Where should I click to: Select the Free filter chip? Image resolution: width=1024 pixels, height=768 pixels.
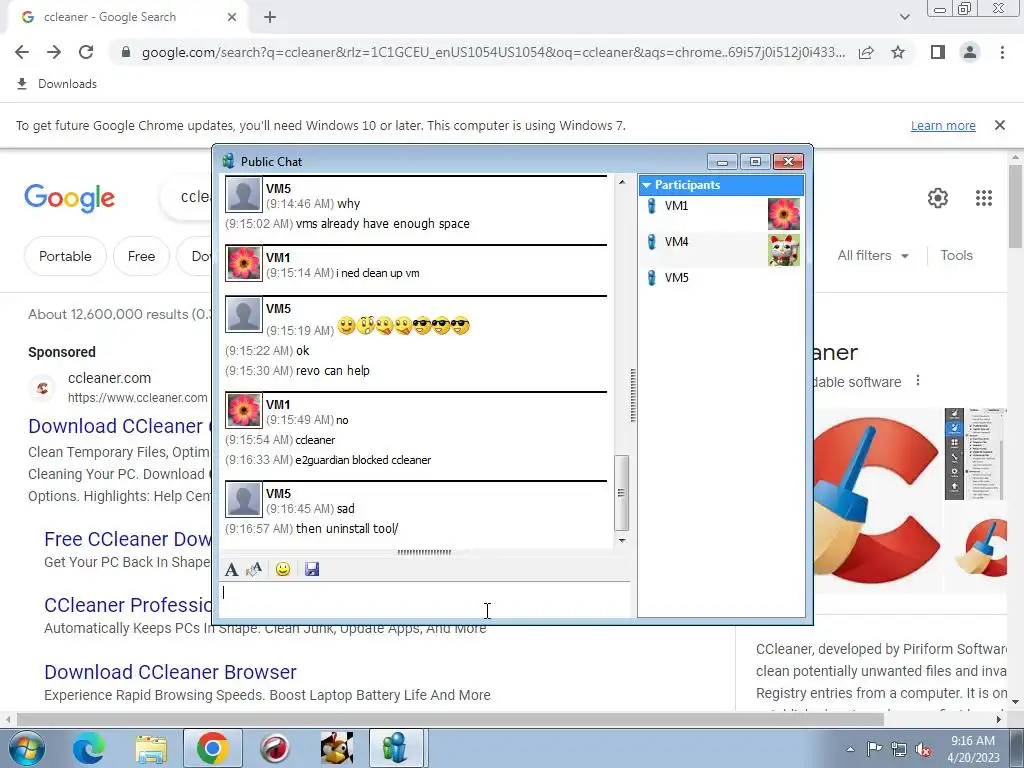tap(141, 256)
